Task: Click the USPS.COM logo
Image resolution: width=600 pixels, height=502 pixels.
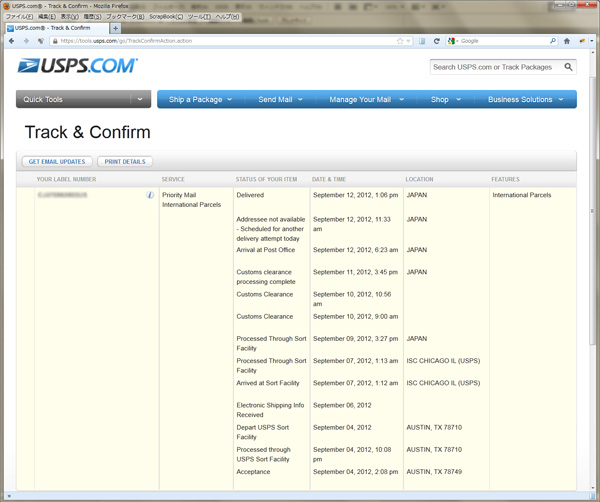Action: pyautogui.click(x=78, y=66)
